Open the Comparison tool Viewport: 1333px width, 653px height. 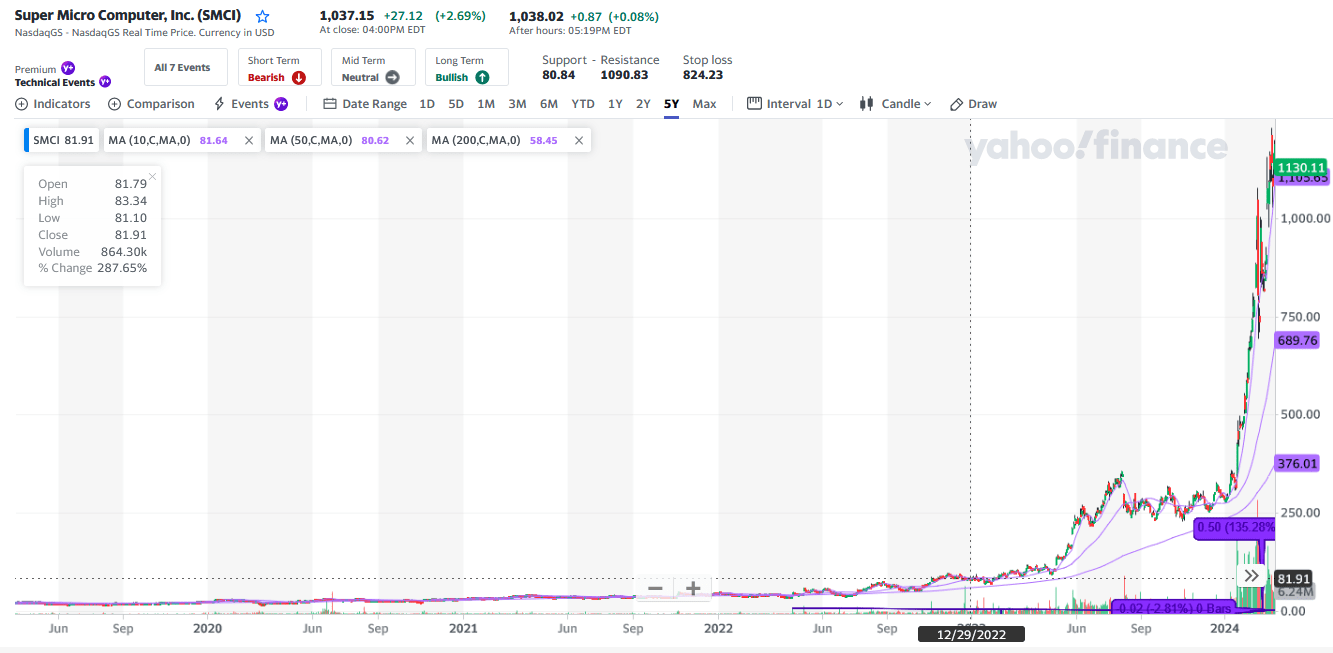point(151,104)
